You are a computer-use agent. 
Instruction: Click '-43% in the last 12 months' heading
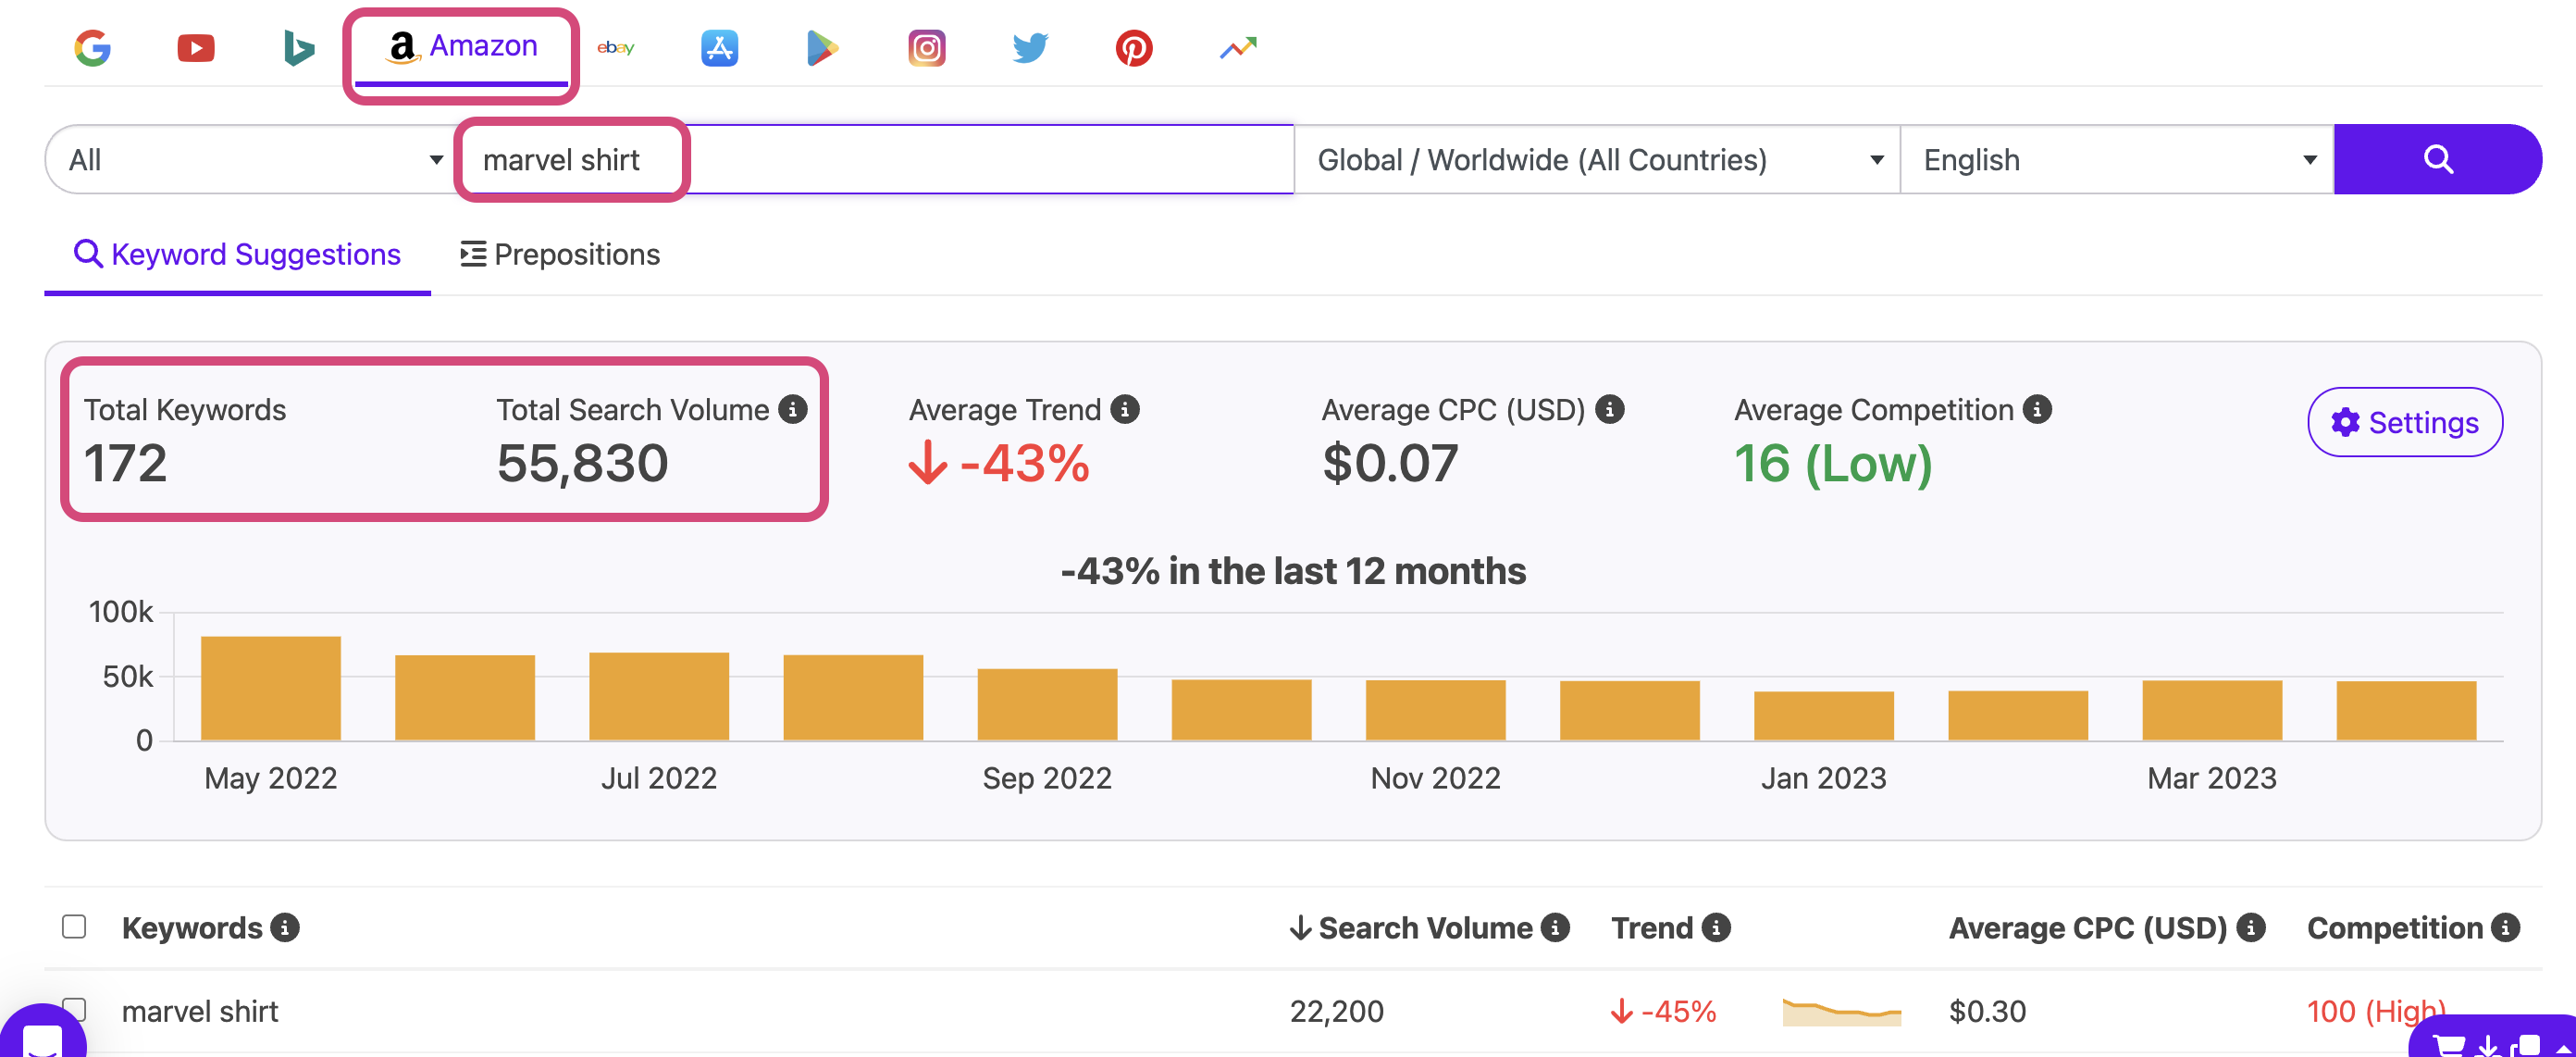coord(1293,571)
